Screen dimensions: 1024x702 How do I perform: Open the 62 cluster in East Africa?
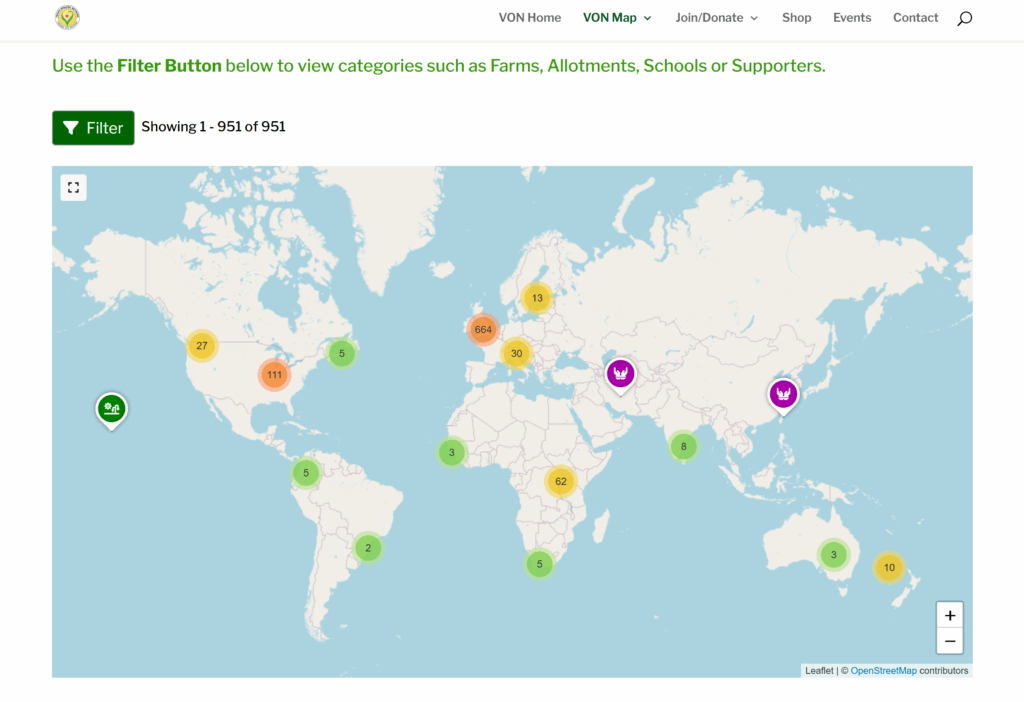coord(561,481)
